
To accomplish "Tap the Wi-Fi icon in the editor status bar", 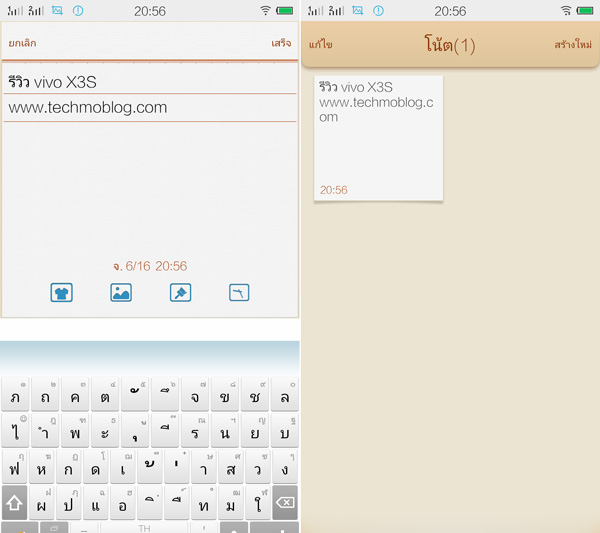I will [x=265, y=10].
